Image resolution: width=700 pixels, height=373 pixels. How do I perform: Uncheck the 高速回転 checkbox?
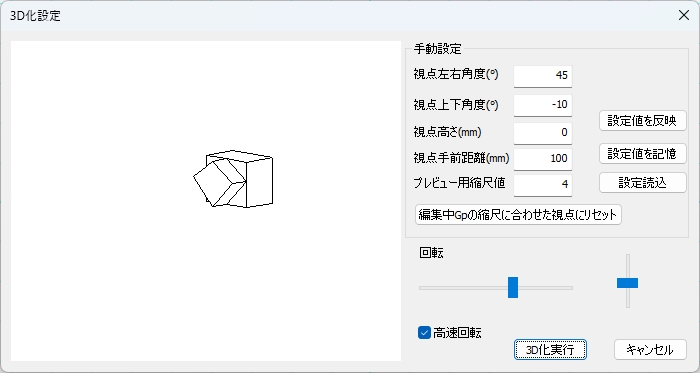pyautogui.click(x=424, y=332)
